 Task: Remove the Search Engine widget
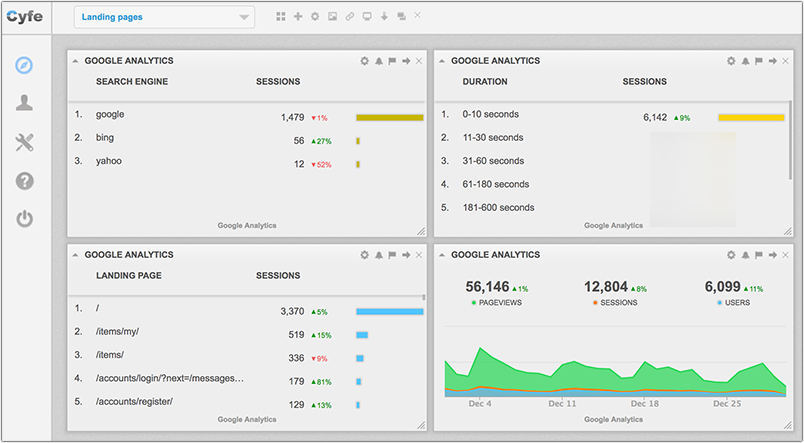419,61
